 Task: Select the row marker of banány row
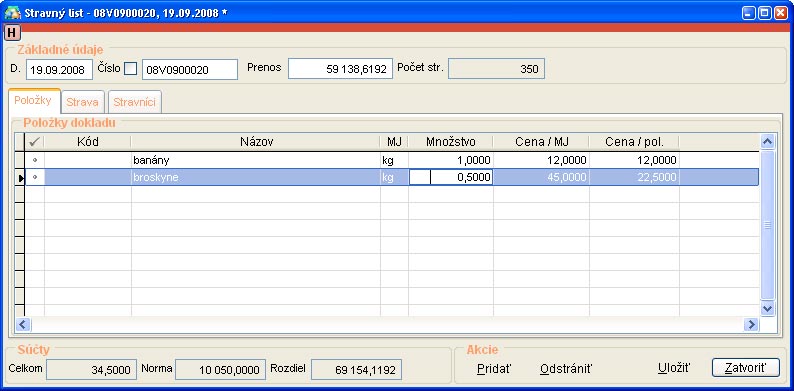click(20, 160)
